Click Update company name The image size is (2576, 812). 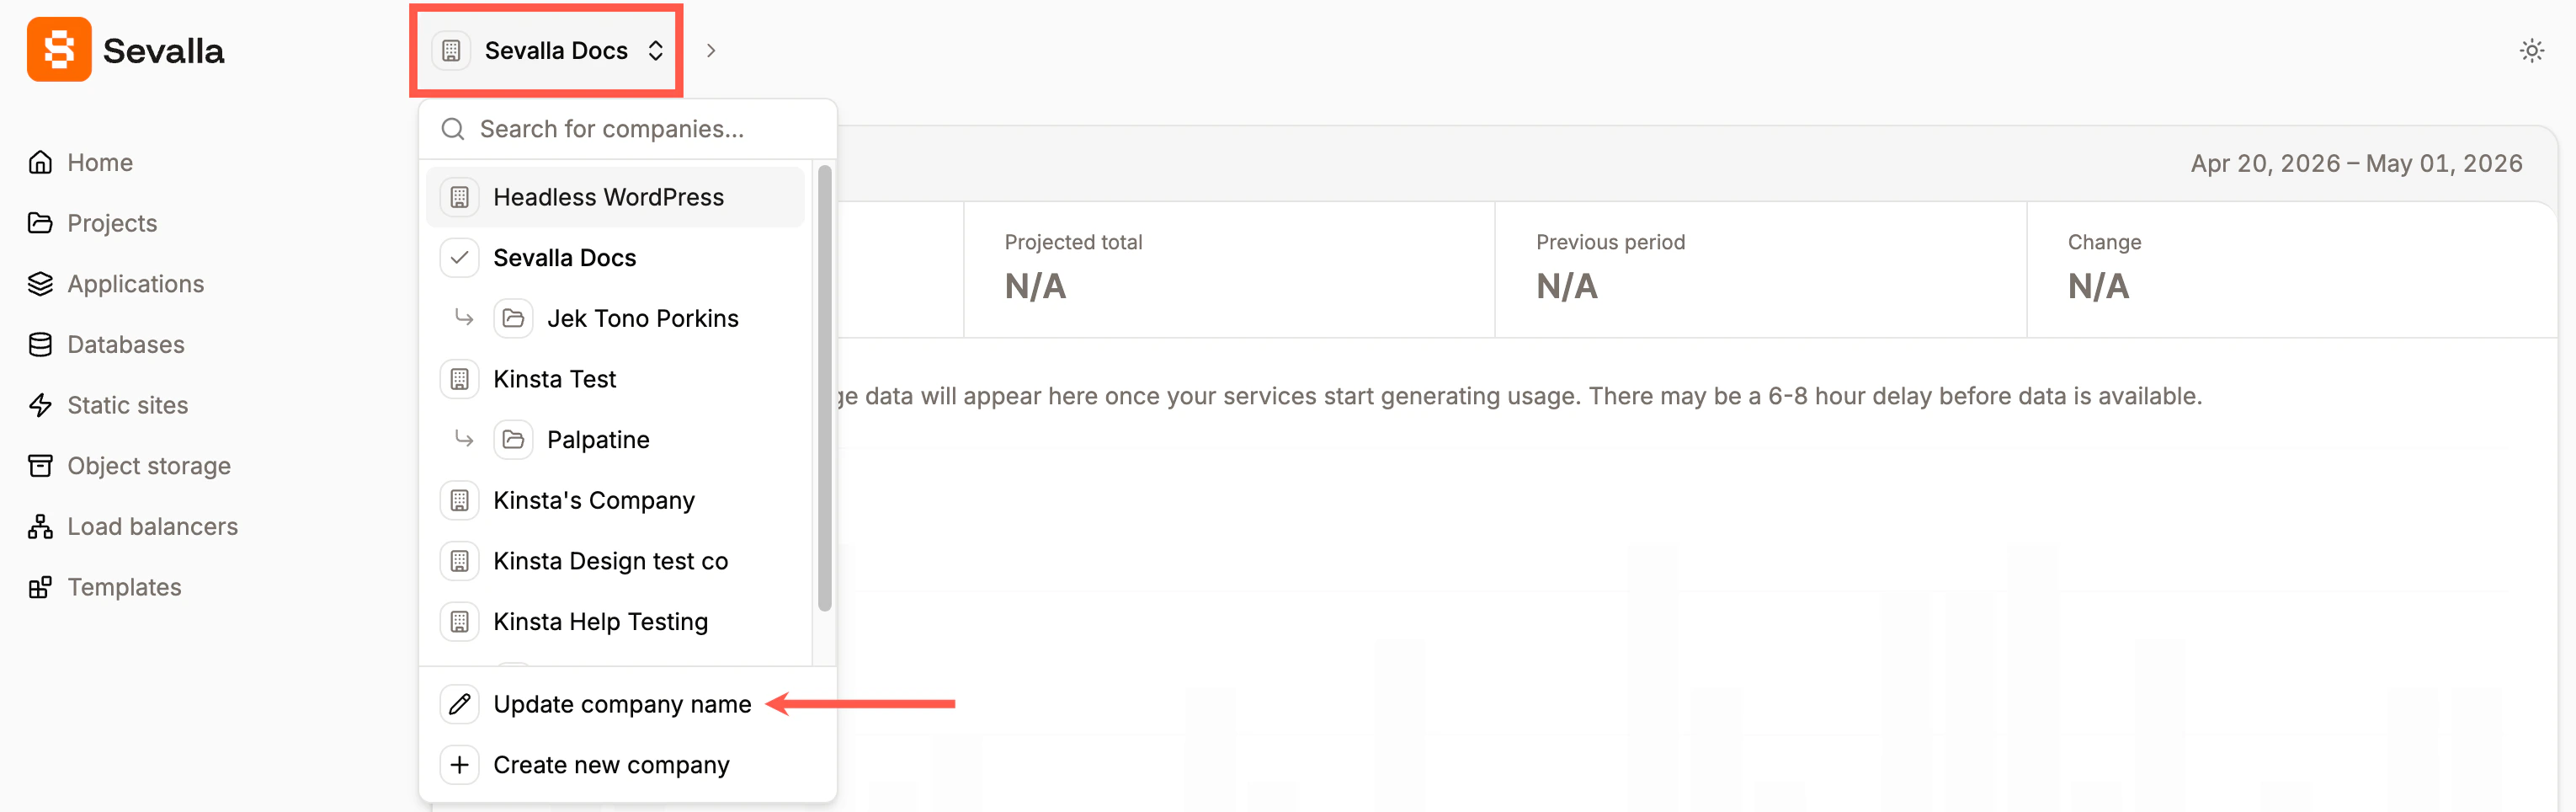point(627,705)
